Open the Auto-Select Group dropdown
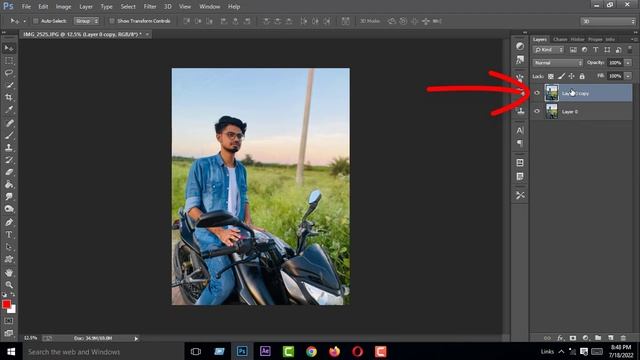The height and width of the screenshot is (360, 640). [x=86, y=21]
